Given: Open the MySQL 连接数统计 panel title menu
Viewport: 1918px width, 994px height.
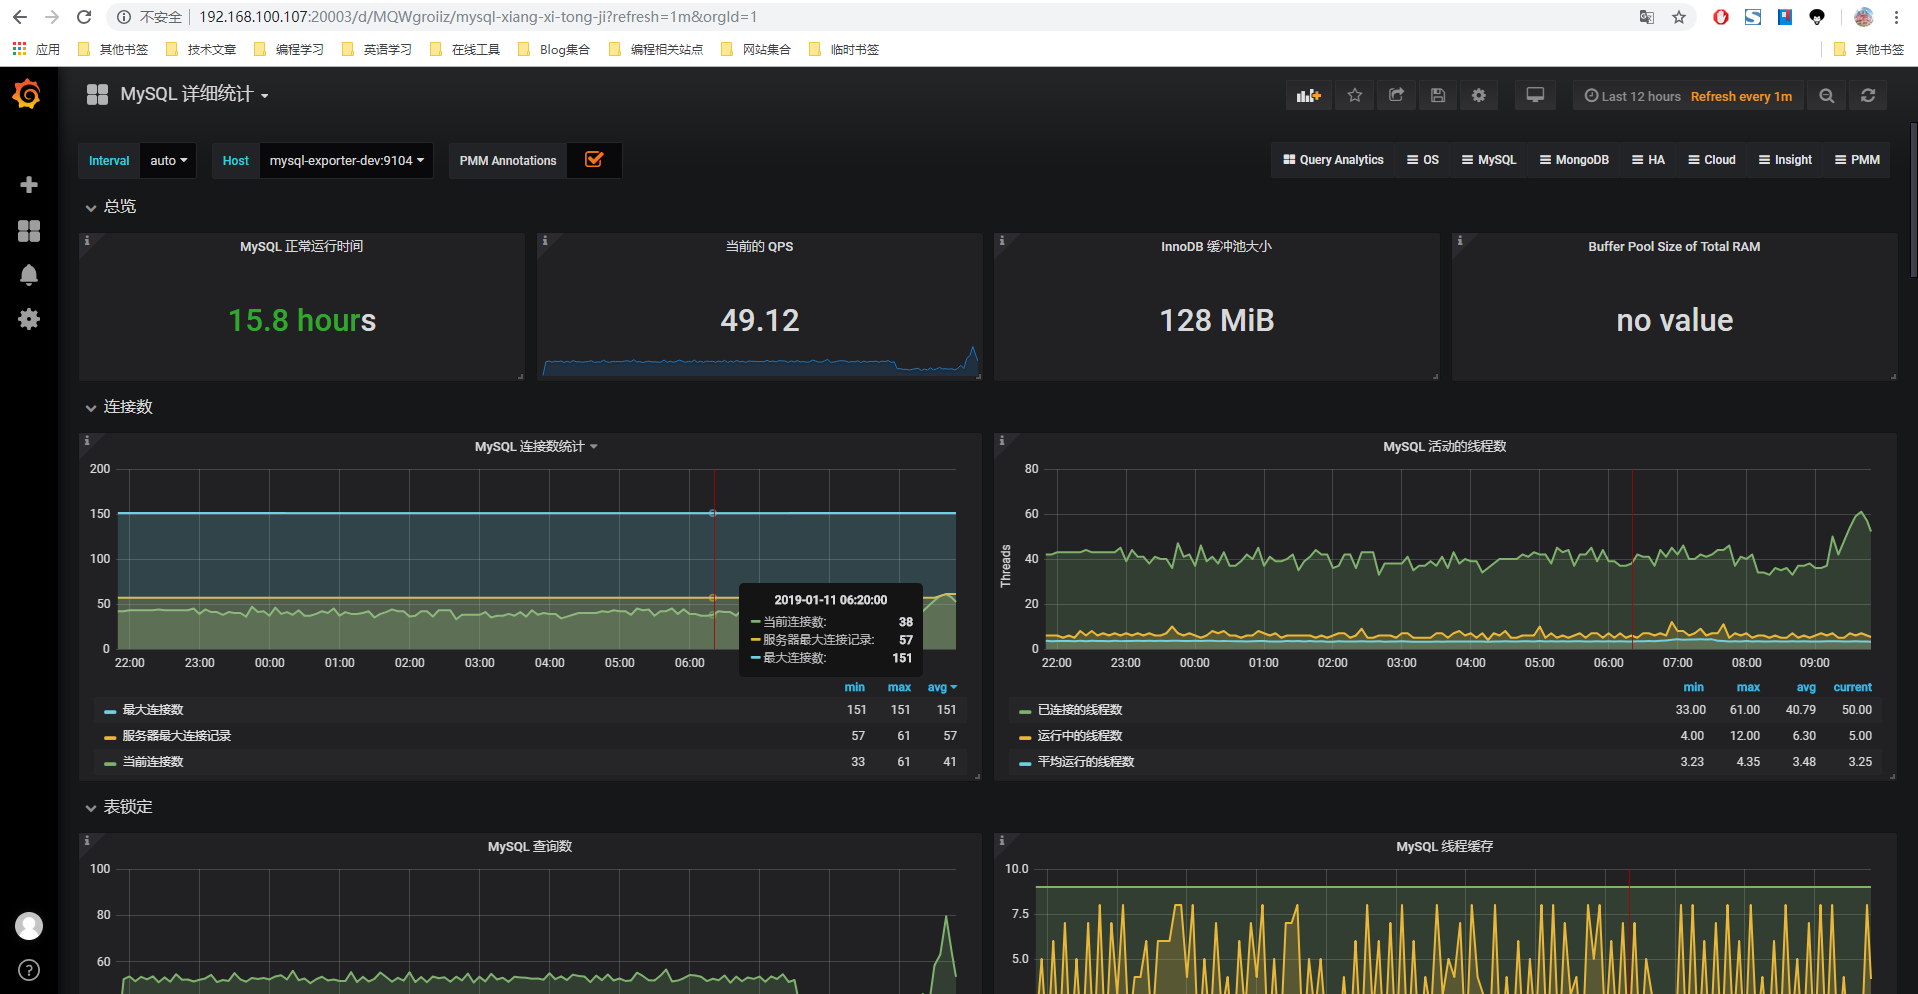Looking at the screenshot, I should [x=536, y=447].
